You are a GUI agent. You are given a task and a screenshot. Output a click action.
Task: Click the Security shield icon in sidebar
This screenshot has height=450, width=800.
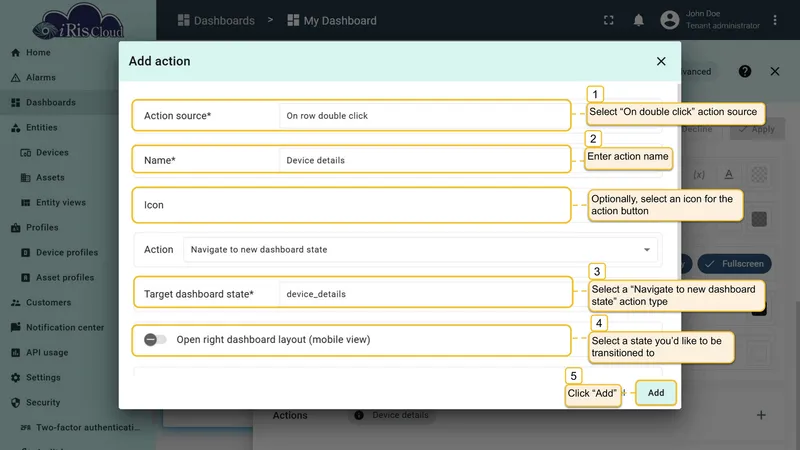click(x=15, y=403)
